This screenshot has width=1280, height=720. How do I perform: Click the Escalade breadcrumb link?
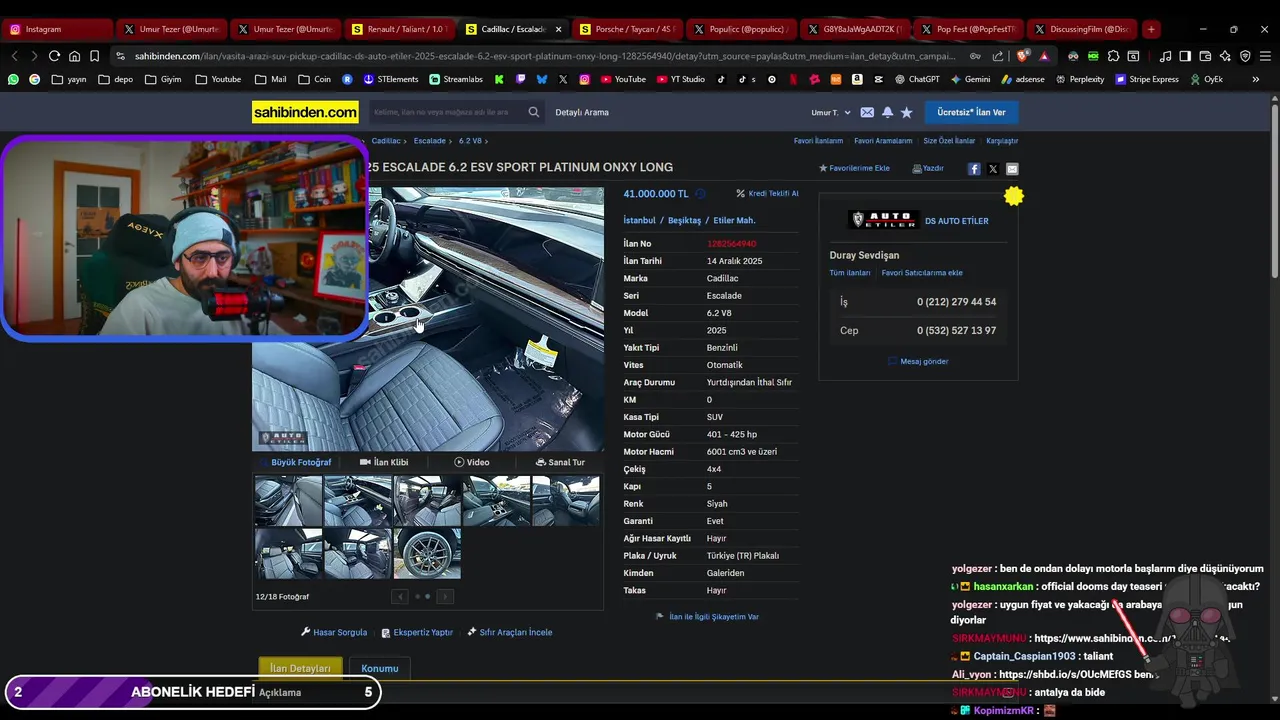point(430,141)
